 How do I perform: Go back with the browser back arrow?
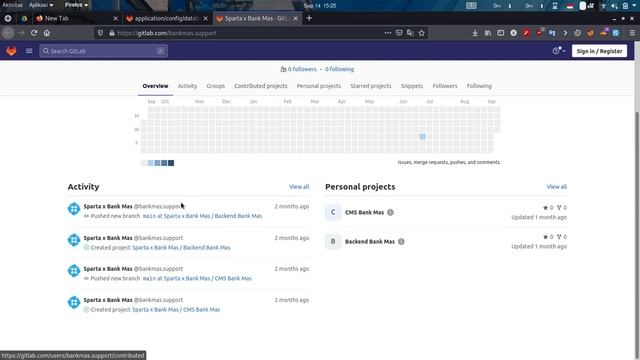pos(8,33)
